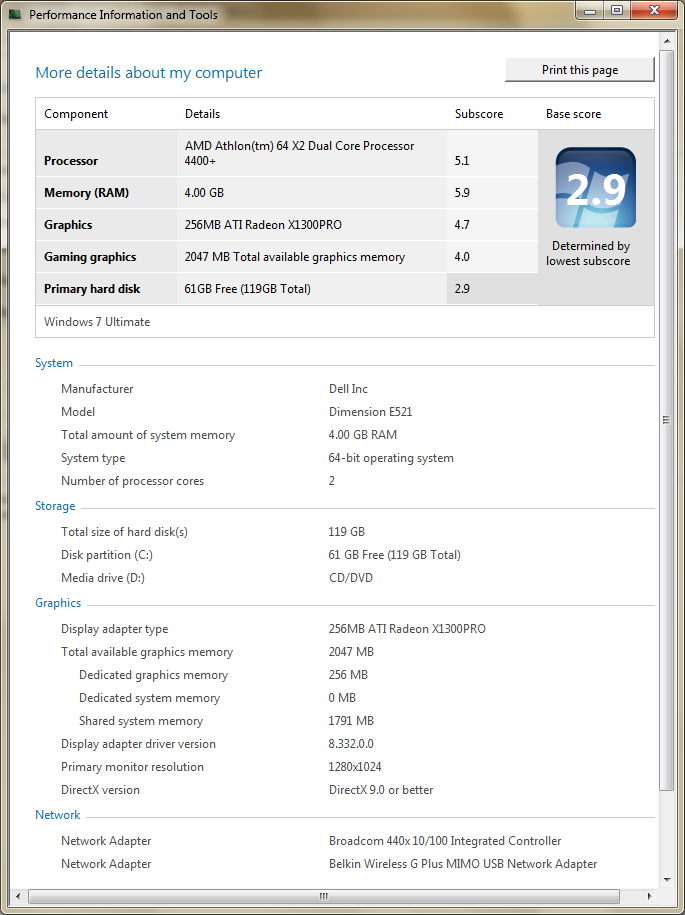
Task: Click the 'DirectX 9.0 or better' value
Action: tap(381, 790)
